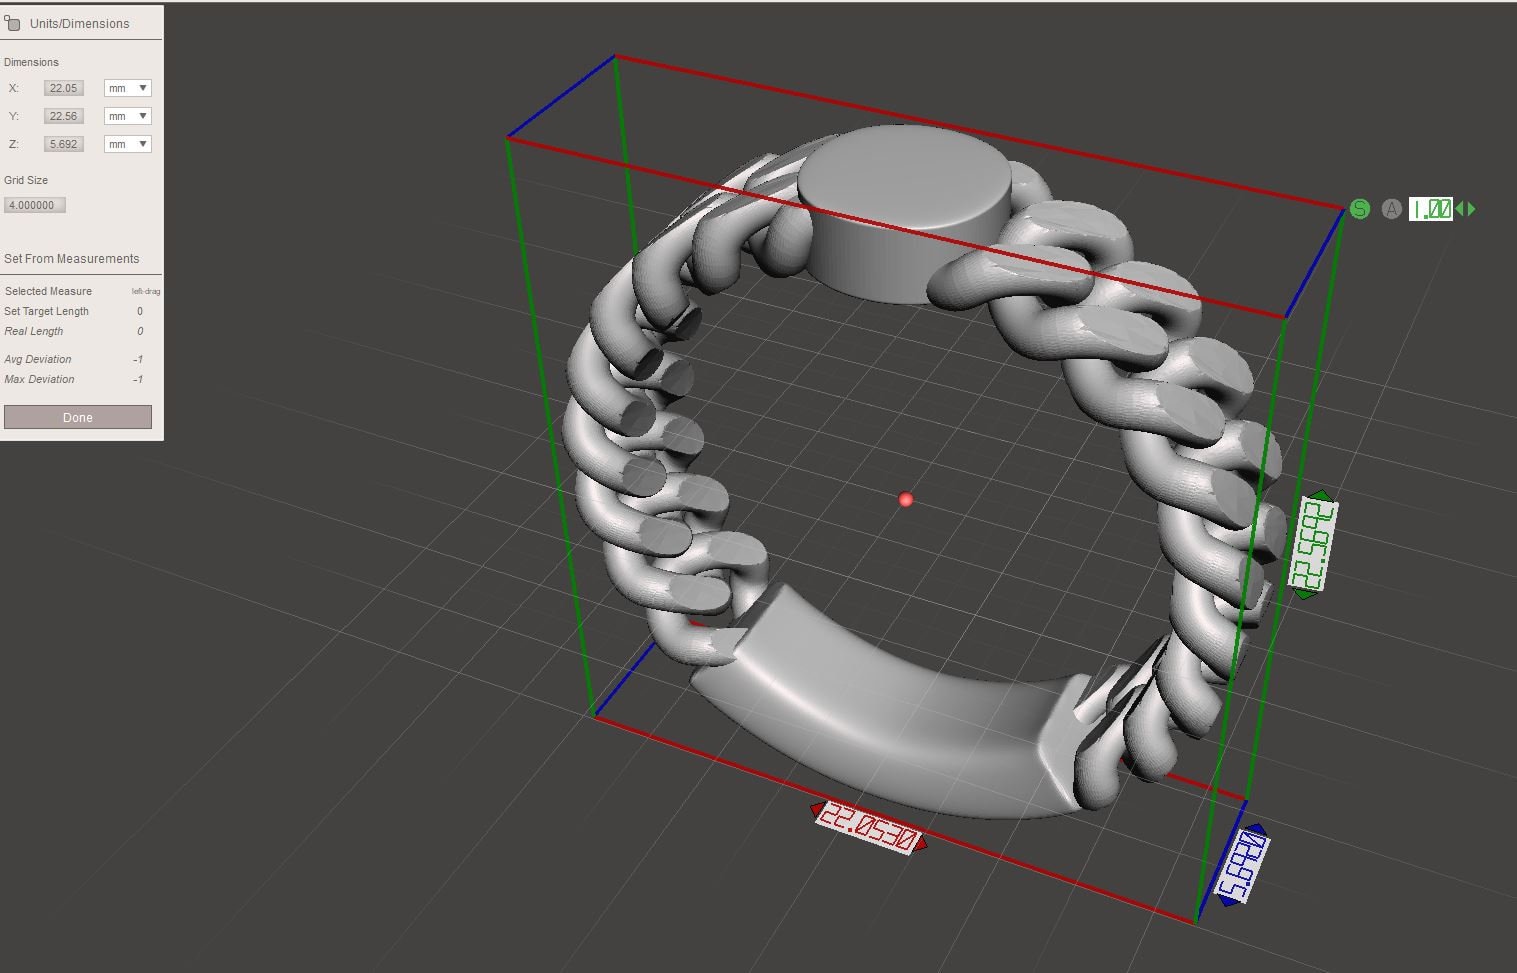Open the Y dimension mm units dropdown
The width and height of the screenshot is (1517, 973).
127,116
